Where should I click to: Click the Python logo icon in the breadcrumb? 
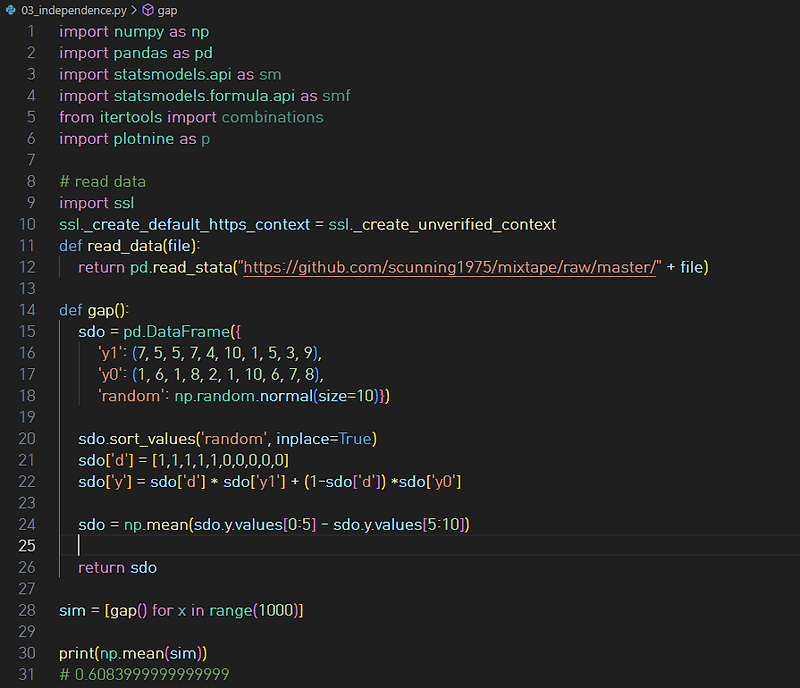[x=10, y=10]
